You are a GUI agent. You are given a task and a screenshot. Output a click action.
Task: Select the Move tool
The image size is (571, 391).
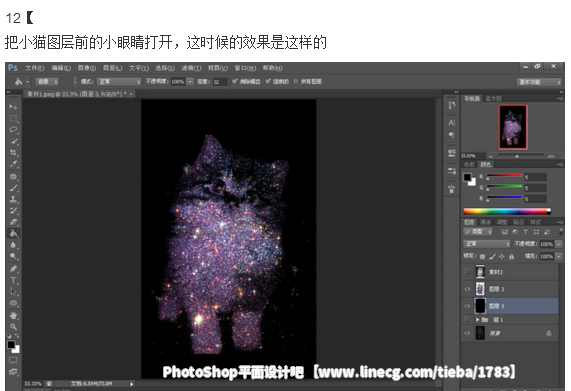[13, 106]
